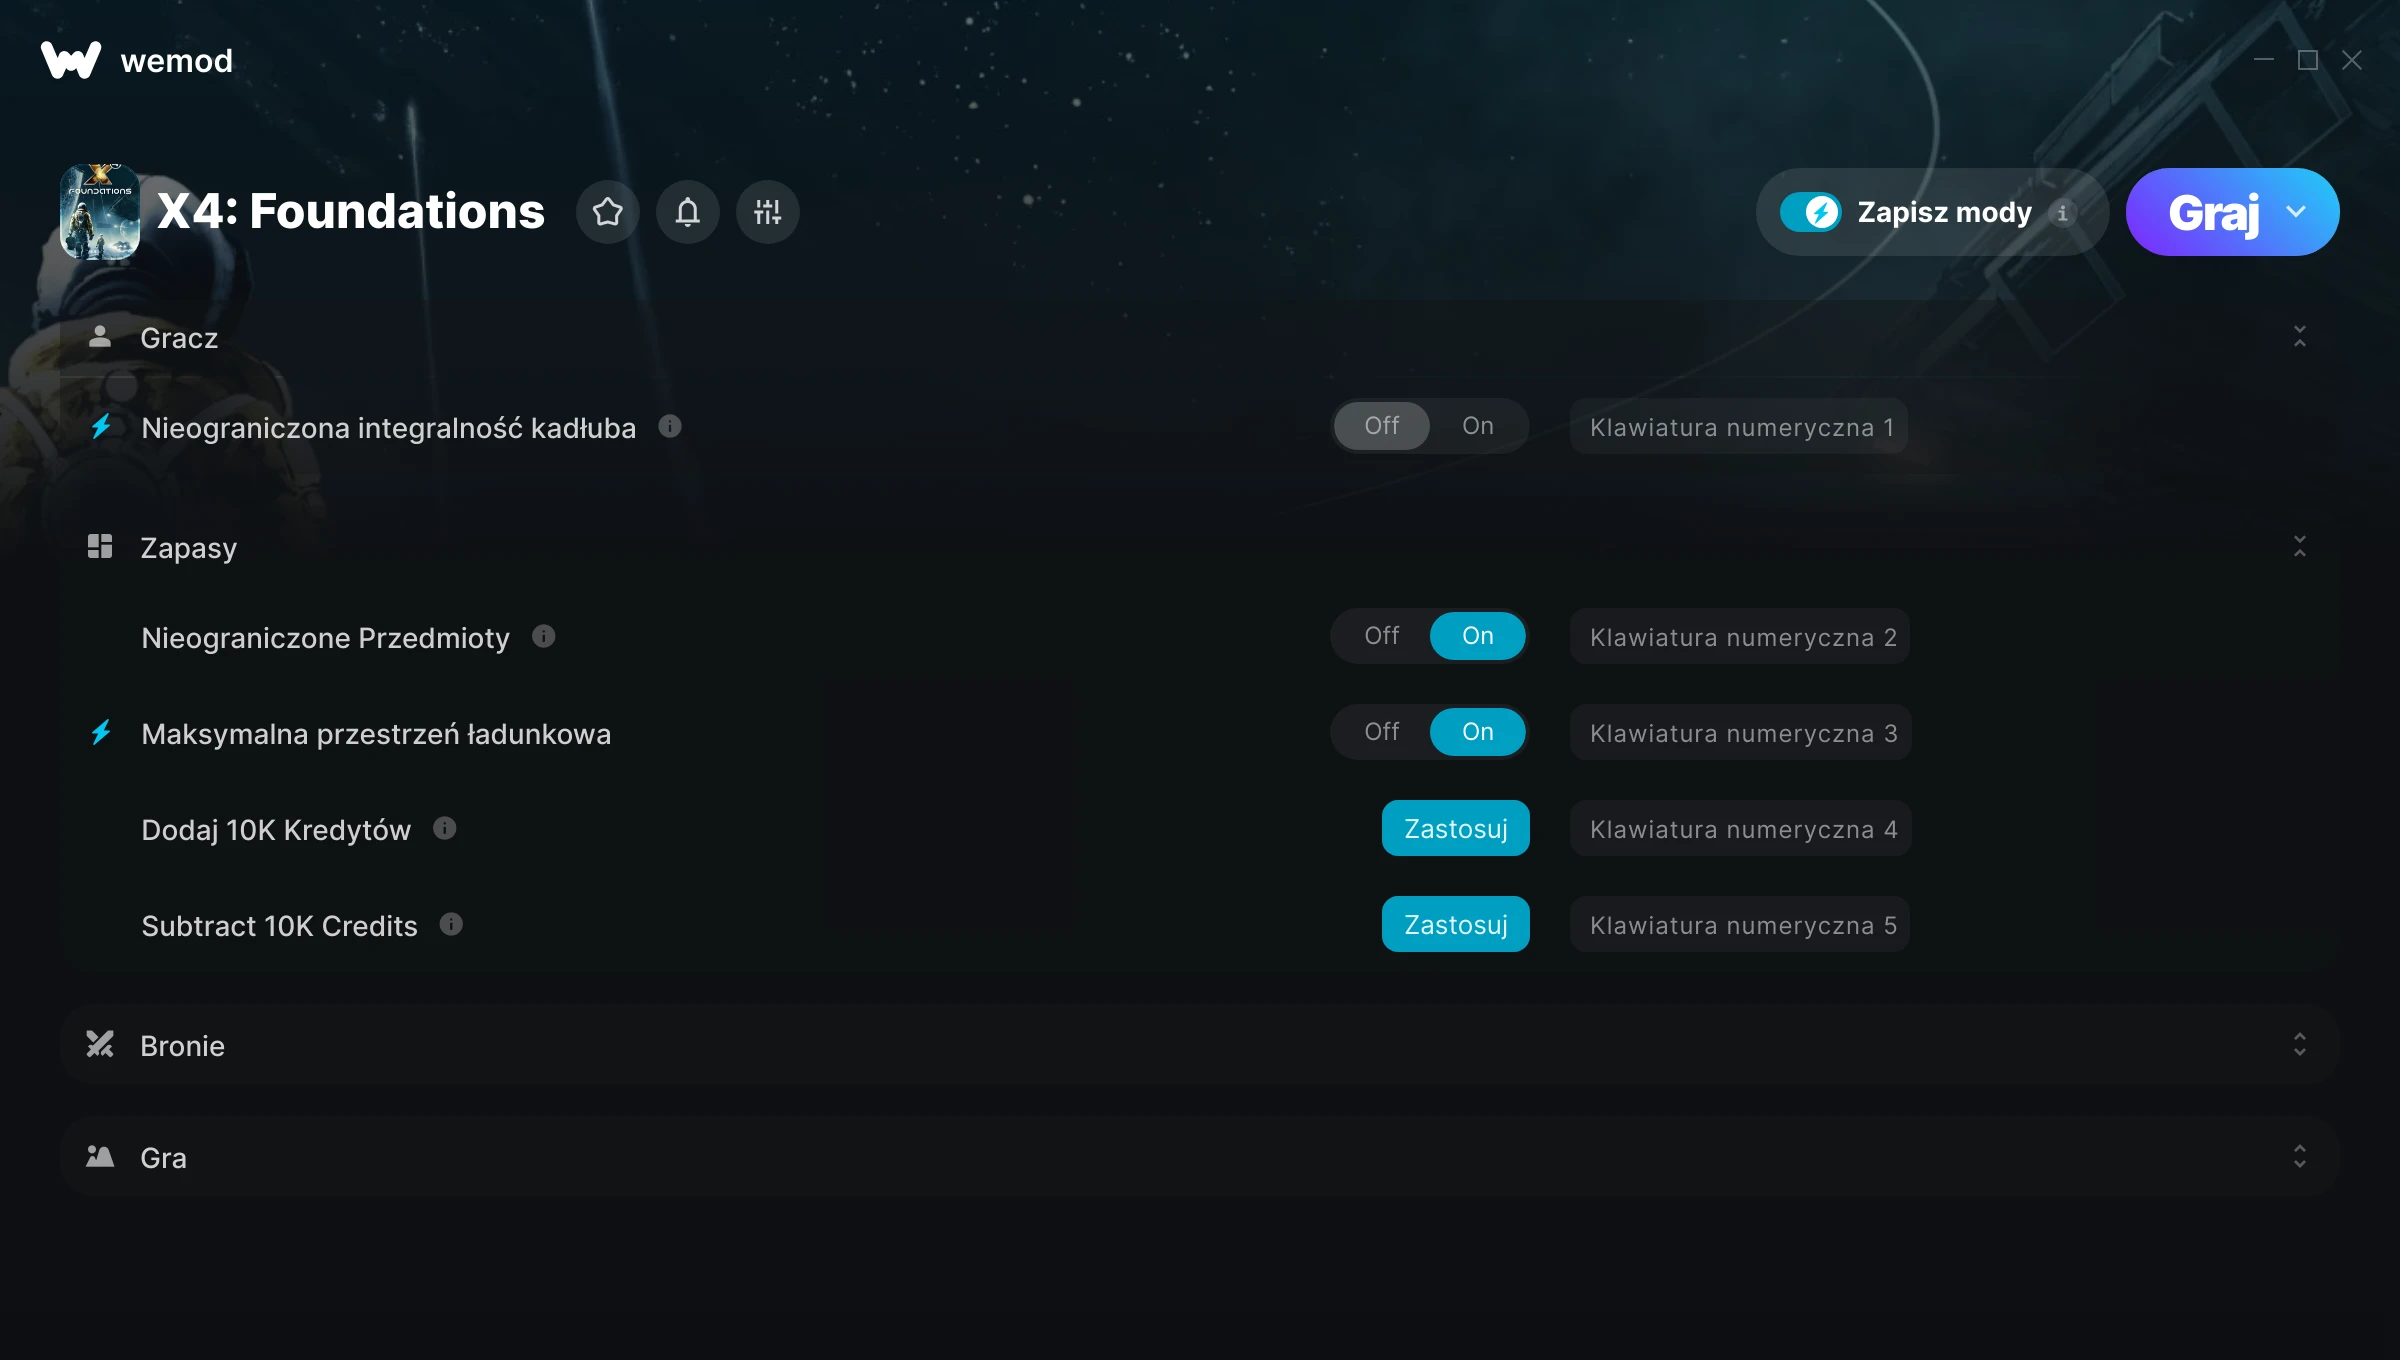Select the Subtract 10K Credits label

click(279, 925)
